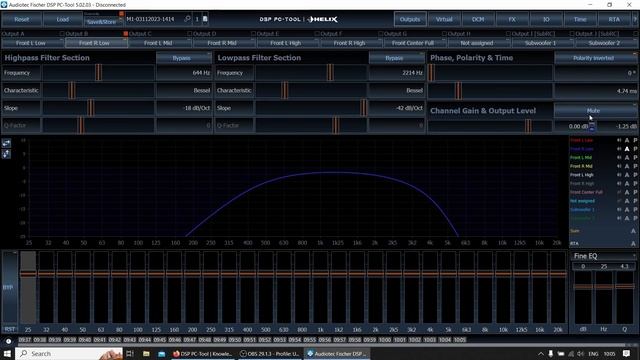Switch to the IO tab
This screenshot has height=360, width=640.
(x=546, y=19)
